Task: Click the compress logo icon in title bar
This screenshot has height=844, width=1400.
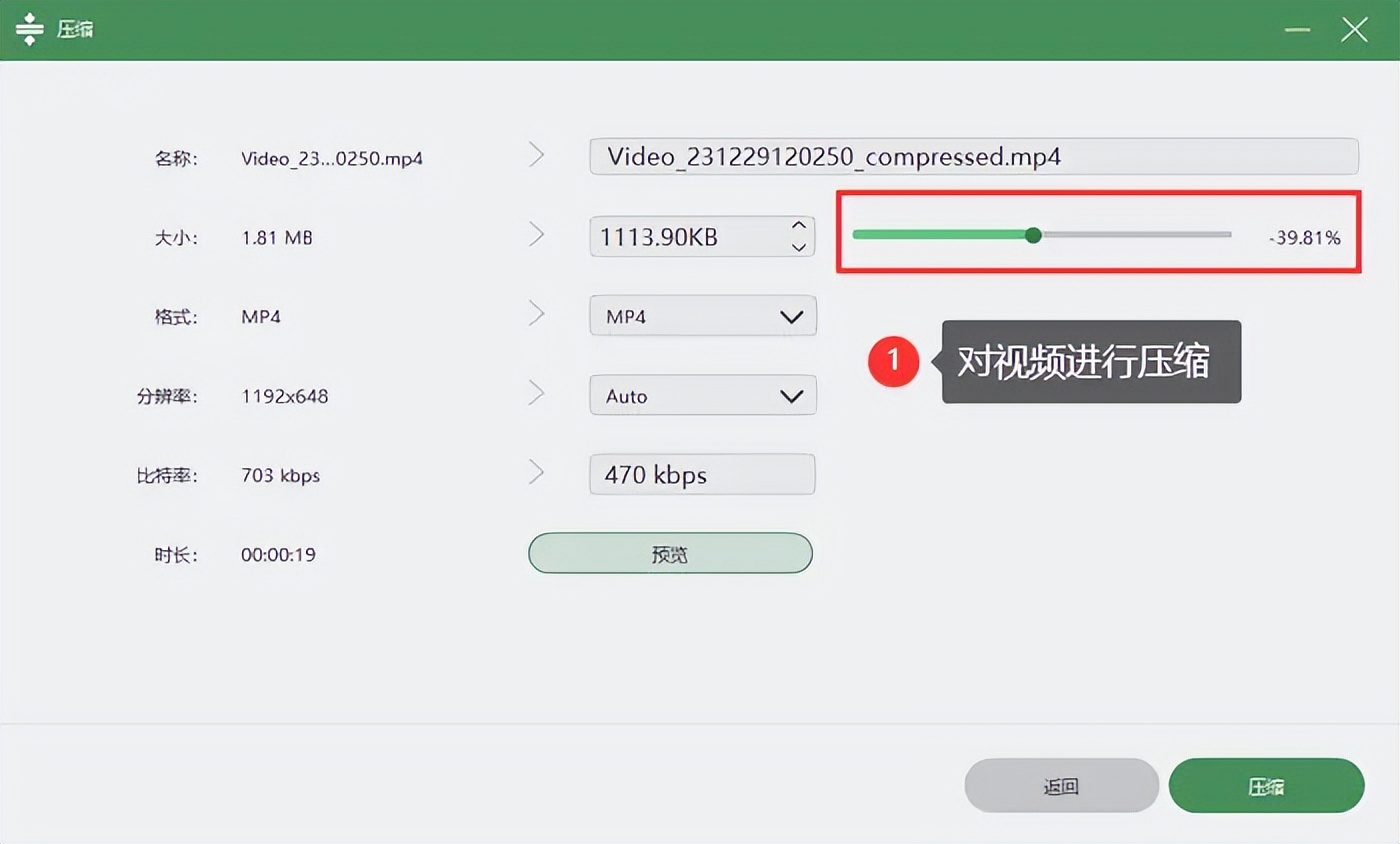Action: (30, 29)
